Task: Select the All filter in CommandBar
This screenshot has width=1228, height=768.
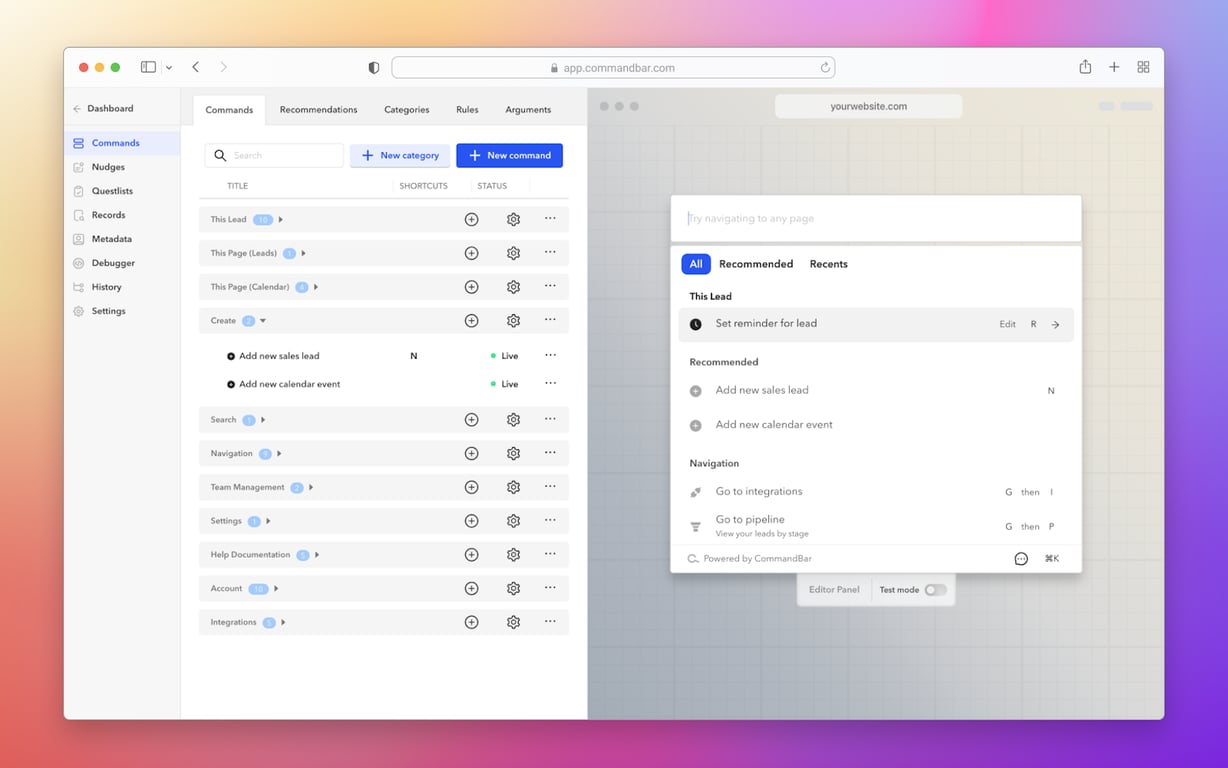Action: [696, 264]
